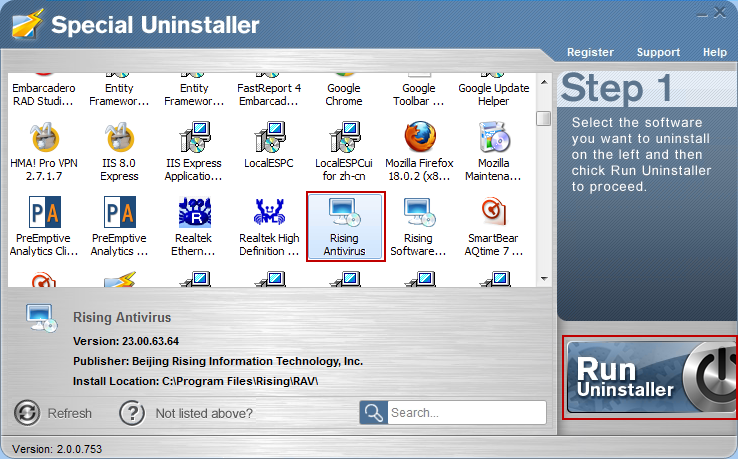Image resolution: width=738 pixels, height=459 pixels.
Task: Close the Special Uninstaller window
Action: coord(720,13)
